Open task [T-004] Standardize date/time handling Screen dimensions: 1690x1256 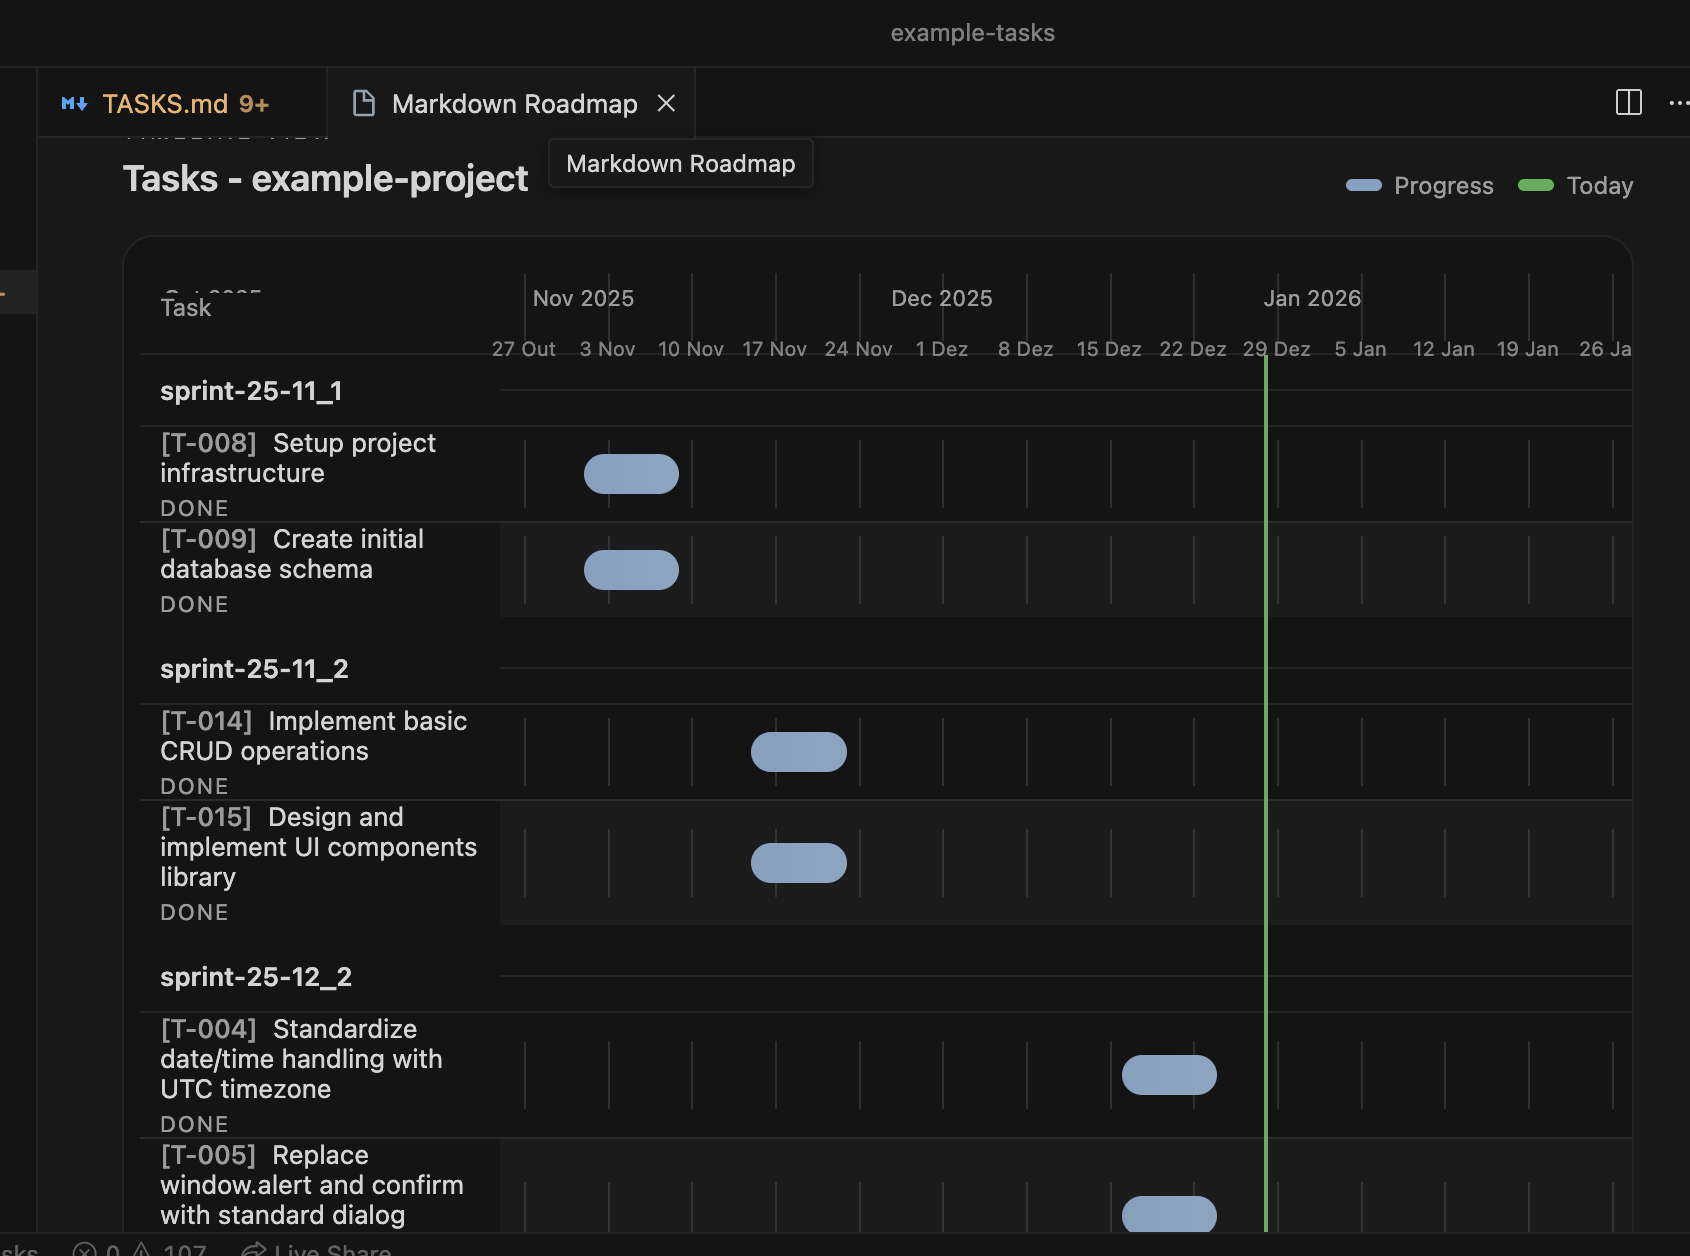click(301, 1059)
